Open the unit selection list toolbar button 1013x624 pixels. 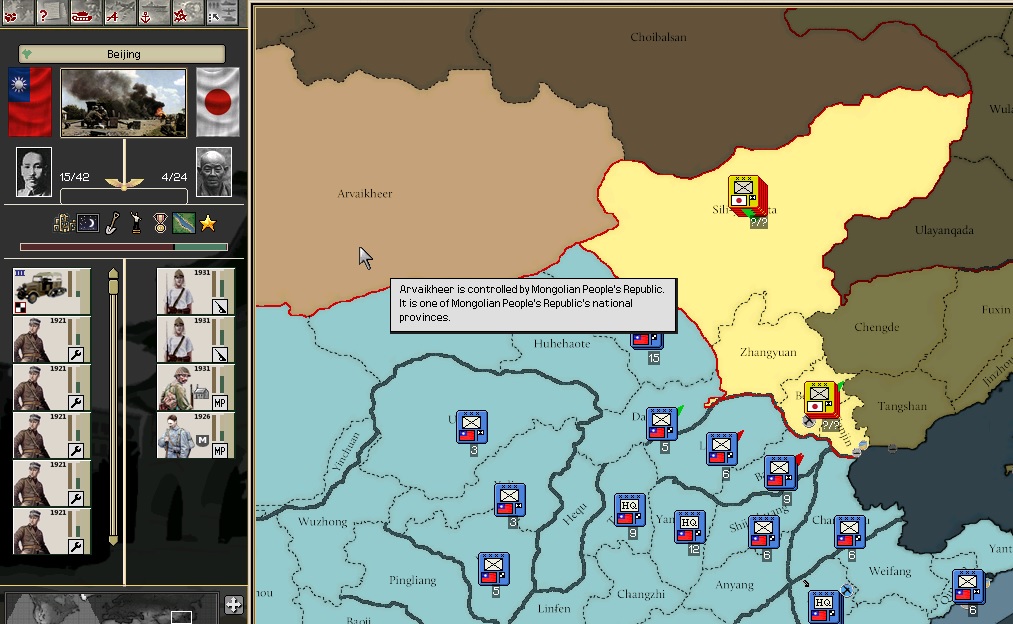point(220,13)
